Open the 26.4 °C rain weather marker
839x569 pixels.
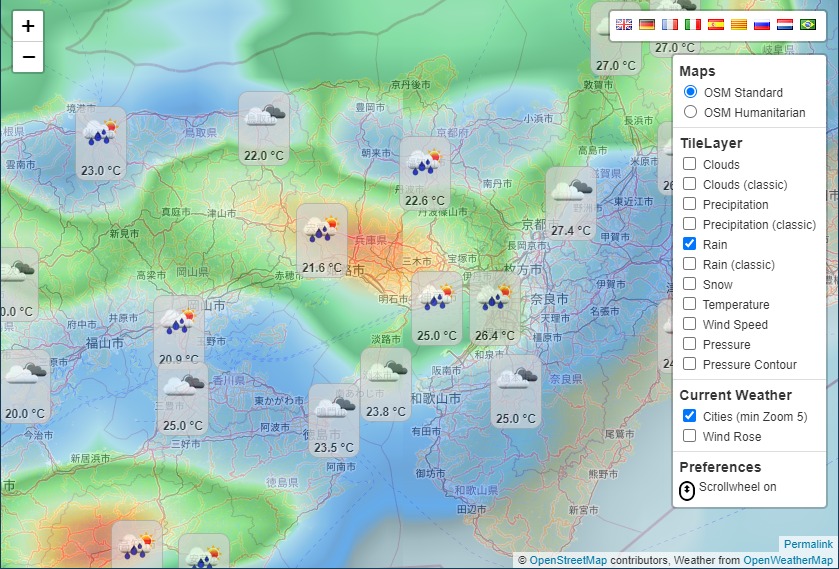click(x=495, y=308)
